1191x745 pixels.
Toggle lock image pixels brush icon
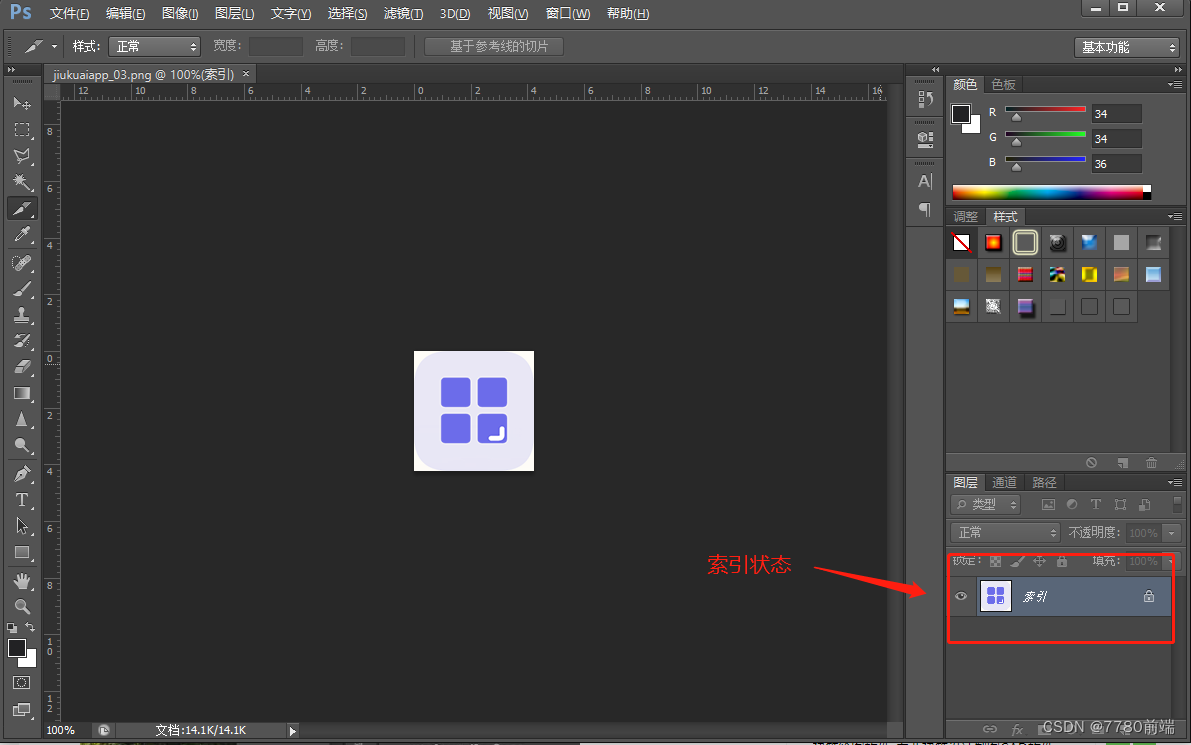(x=1017, y=561)
